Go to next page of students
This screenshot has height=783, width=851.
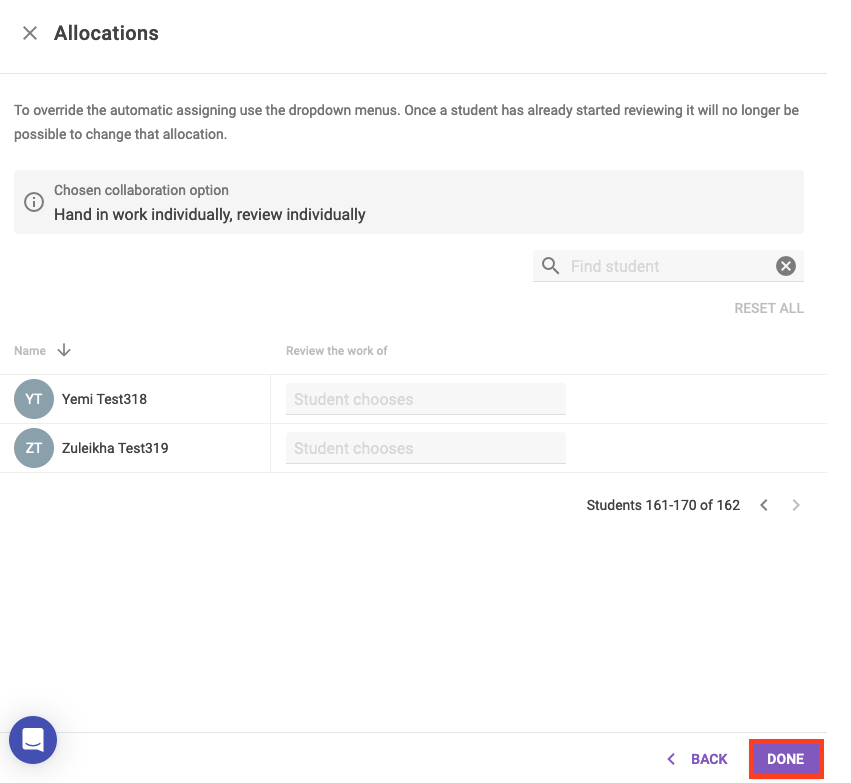click(x=796, y=505)
